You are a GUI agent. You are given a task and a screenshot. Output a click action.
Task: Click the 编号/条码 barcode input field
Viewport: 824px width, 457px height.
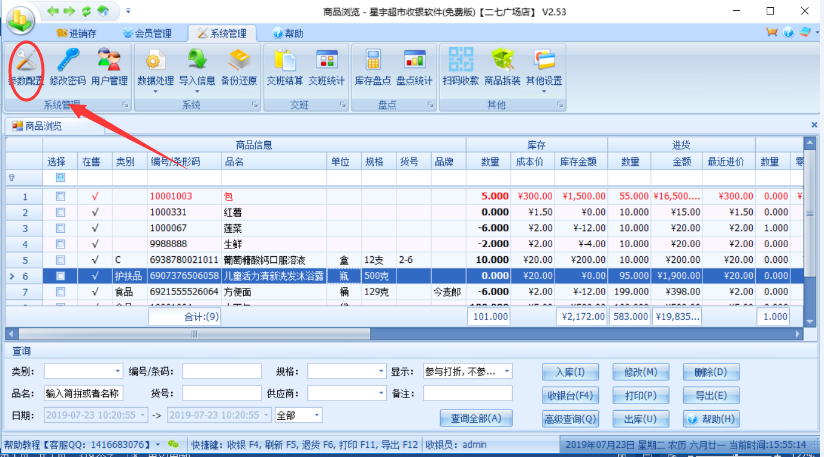(222, 371)
